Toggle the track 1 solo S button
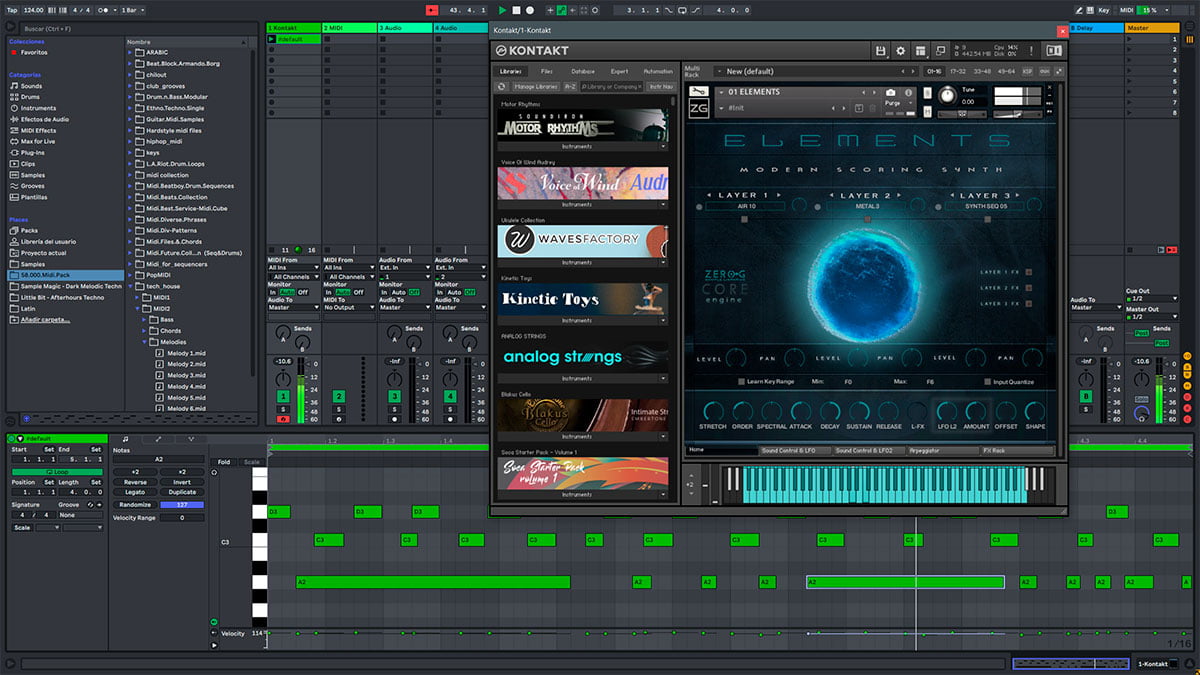 tap(283, 409)
